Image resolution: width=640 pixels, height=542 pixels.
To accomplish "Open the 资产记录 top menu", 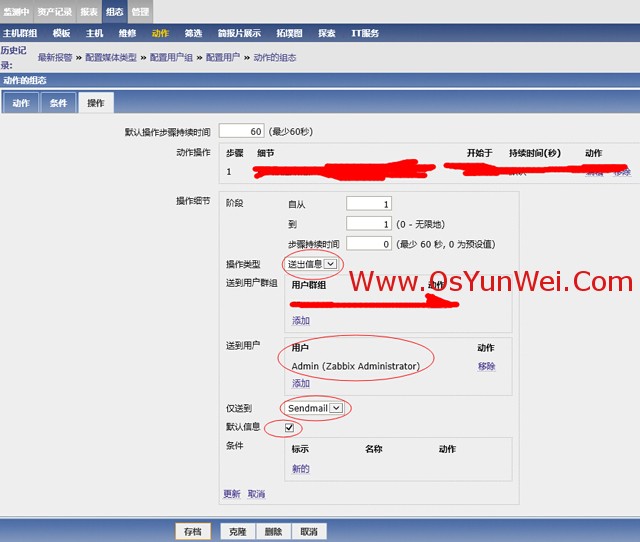I will pyautogui.click(x=54, y=11).
